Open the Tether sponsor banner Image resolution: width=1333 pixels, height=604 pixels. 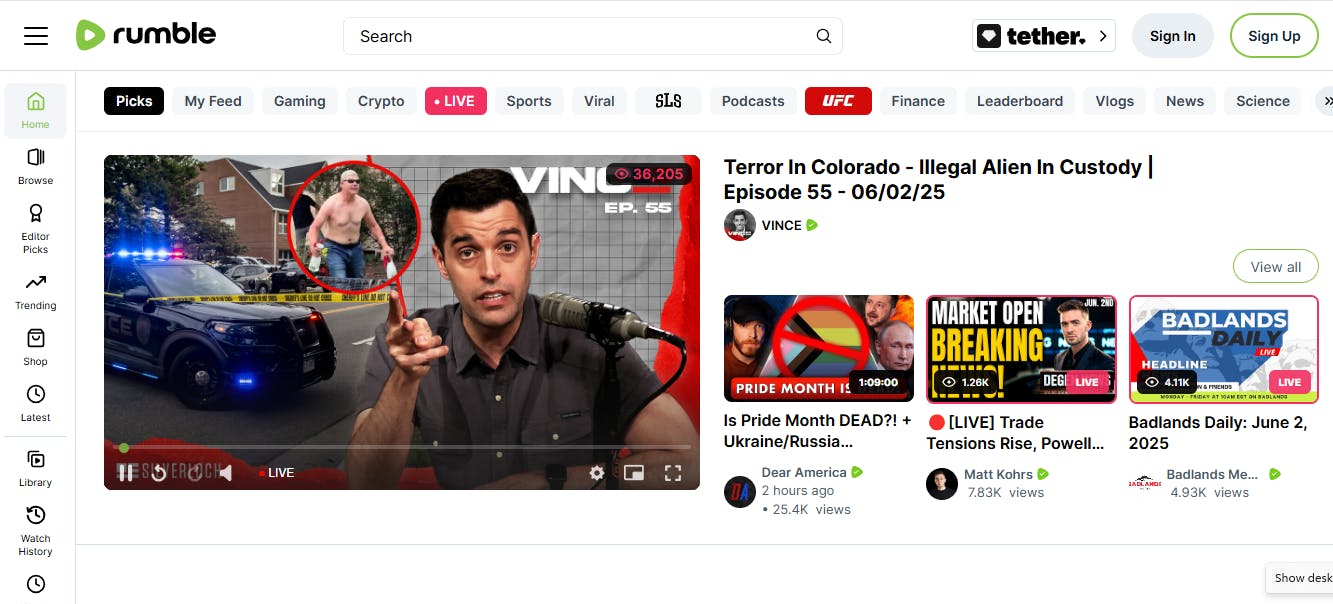click(1044, 36)
